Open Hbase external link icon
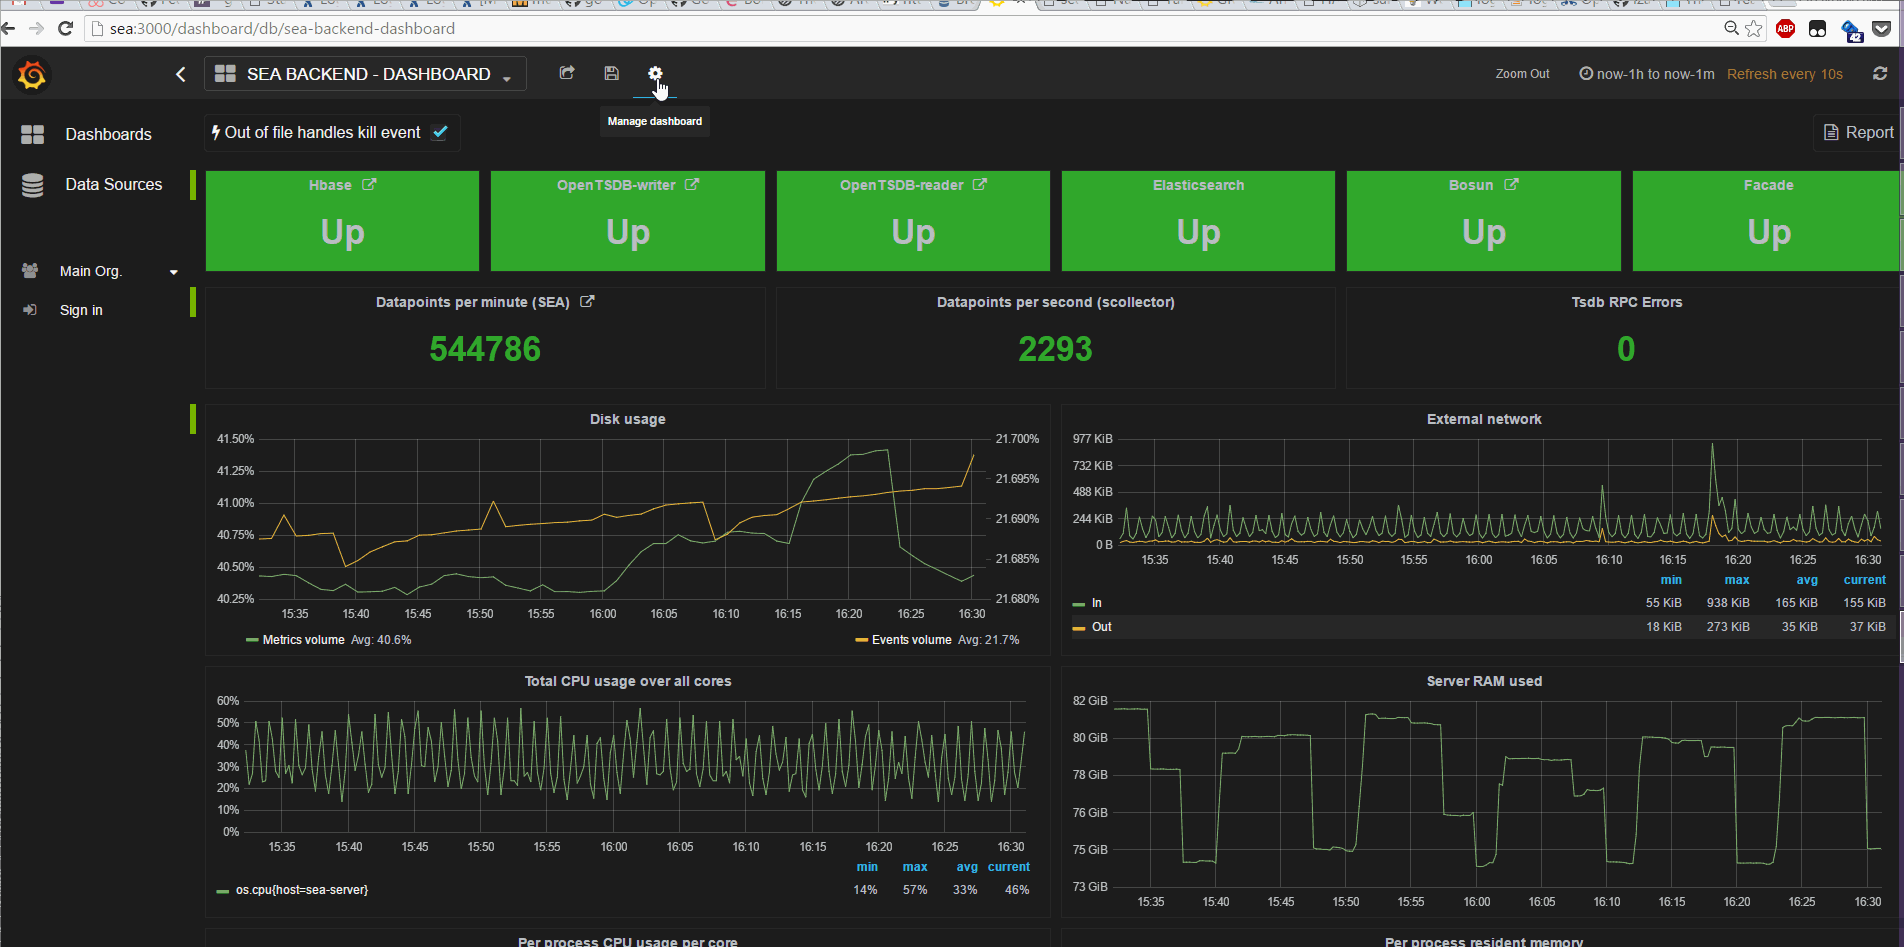The width and height of the screenshot is (1904, 947). pyautogui.click(x=369, y=184)
